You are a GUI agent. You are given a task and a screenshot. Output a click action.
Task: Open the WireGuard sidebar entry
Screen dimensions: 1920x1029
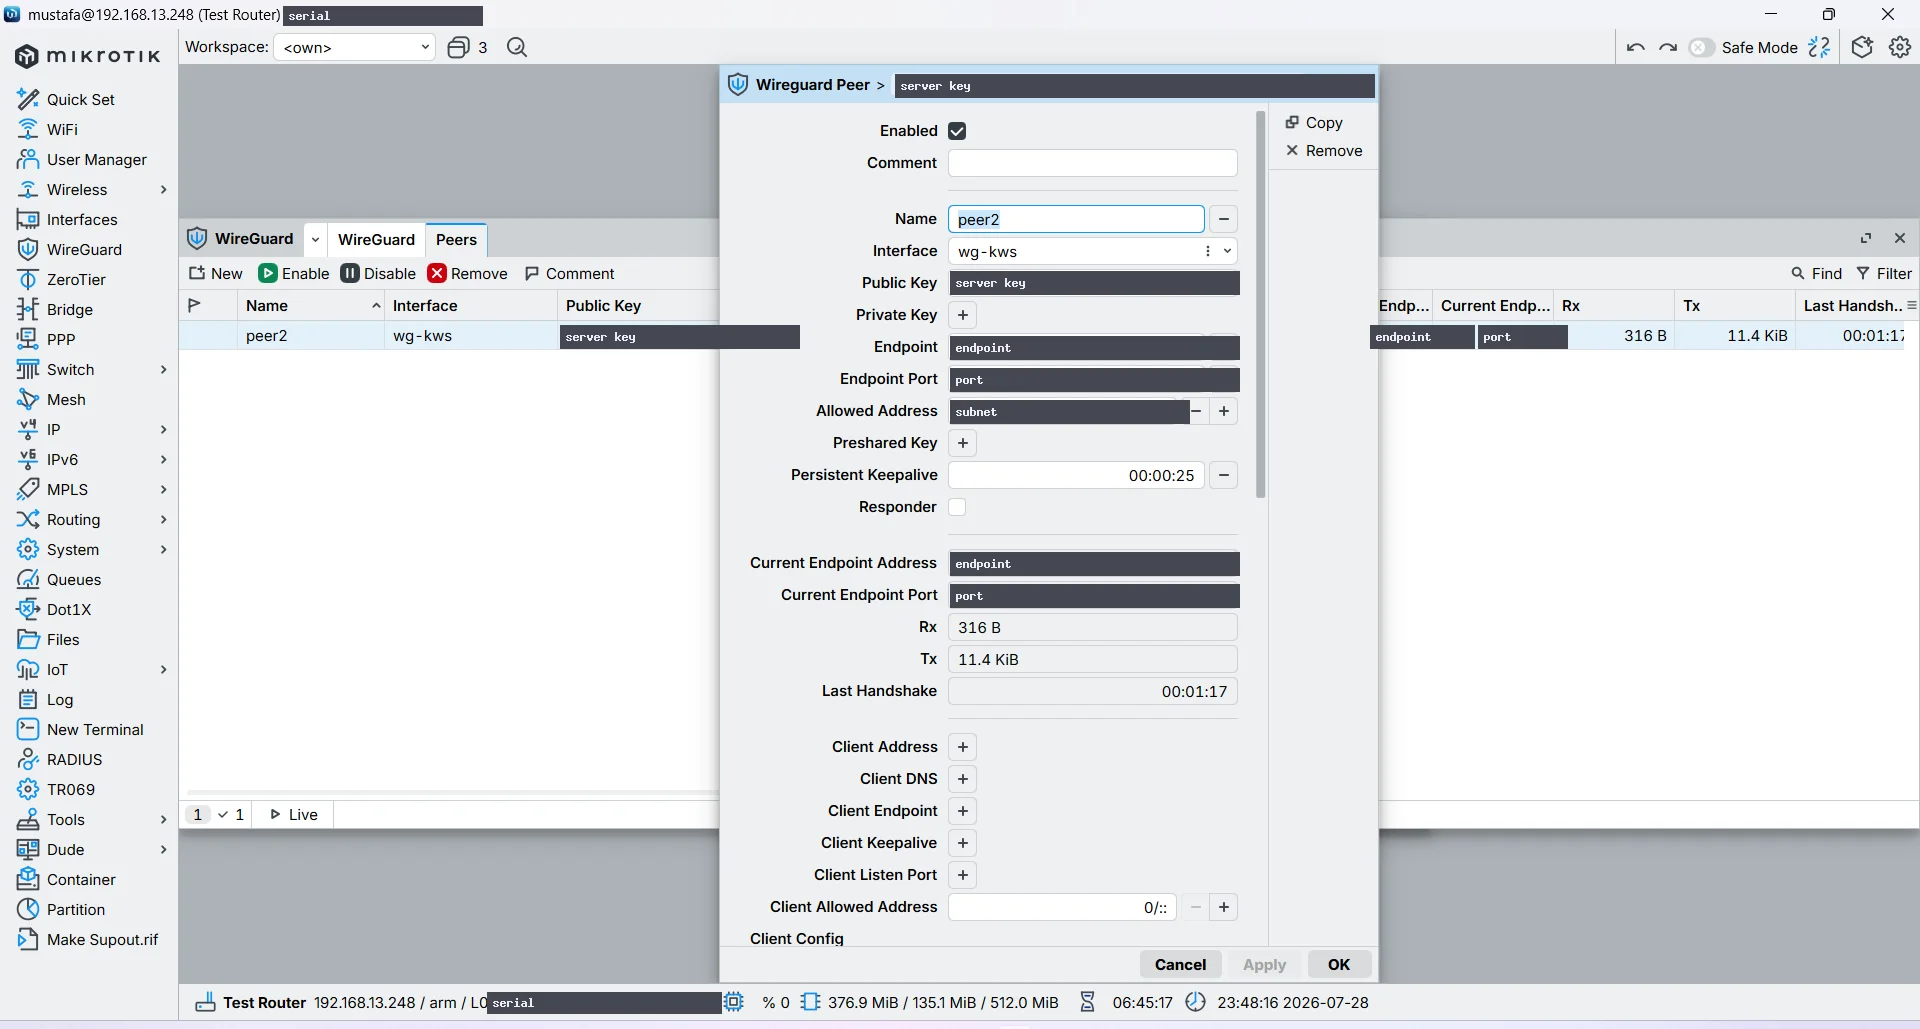point(69,249)
